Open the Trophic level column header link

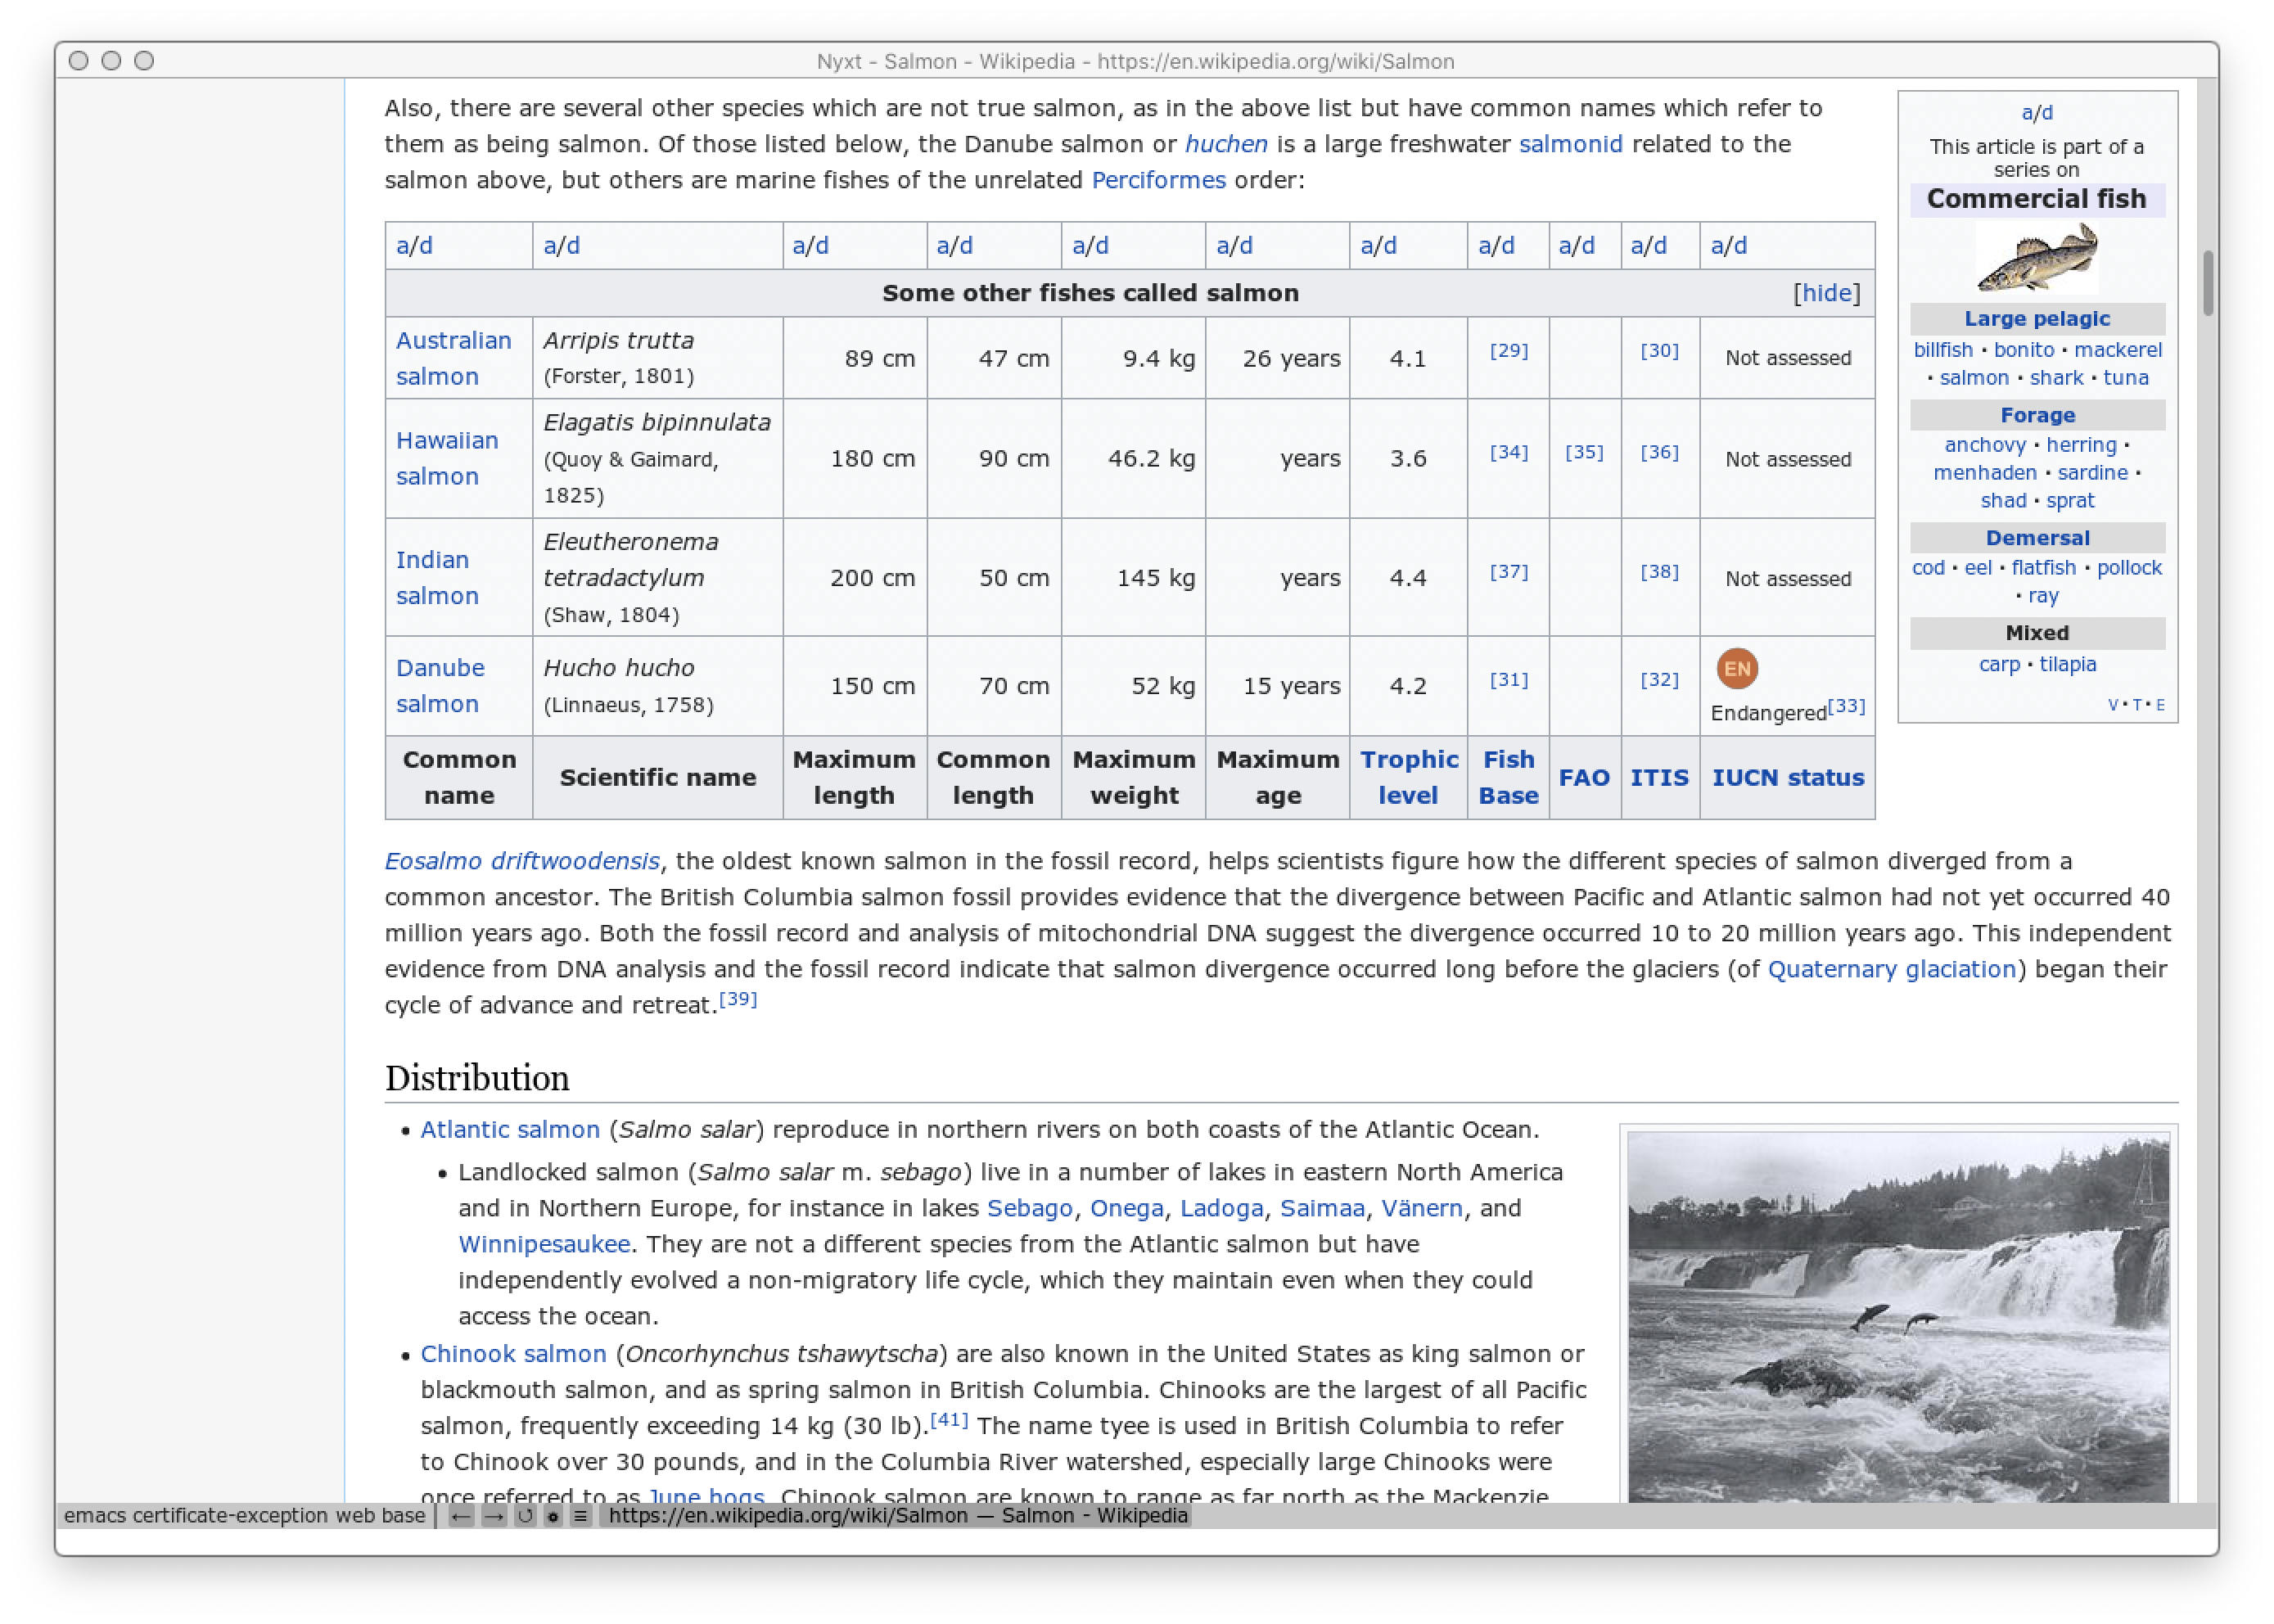pos(1408,777)
